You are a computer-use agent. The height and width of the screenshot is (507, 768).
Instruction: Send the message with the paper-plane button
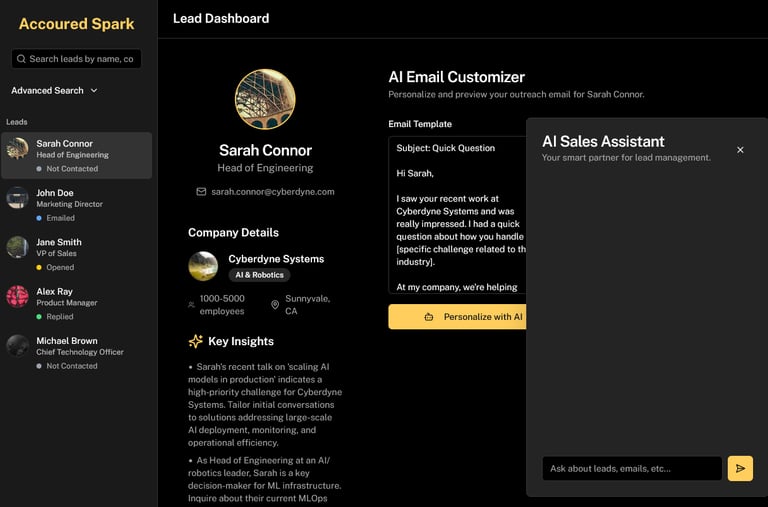740,468
